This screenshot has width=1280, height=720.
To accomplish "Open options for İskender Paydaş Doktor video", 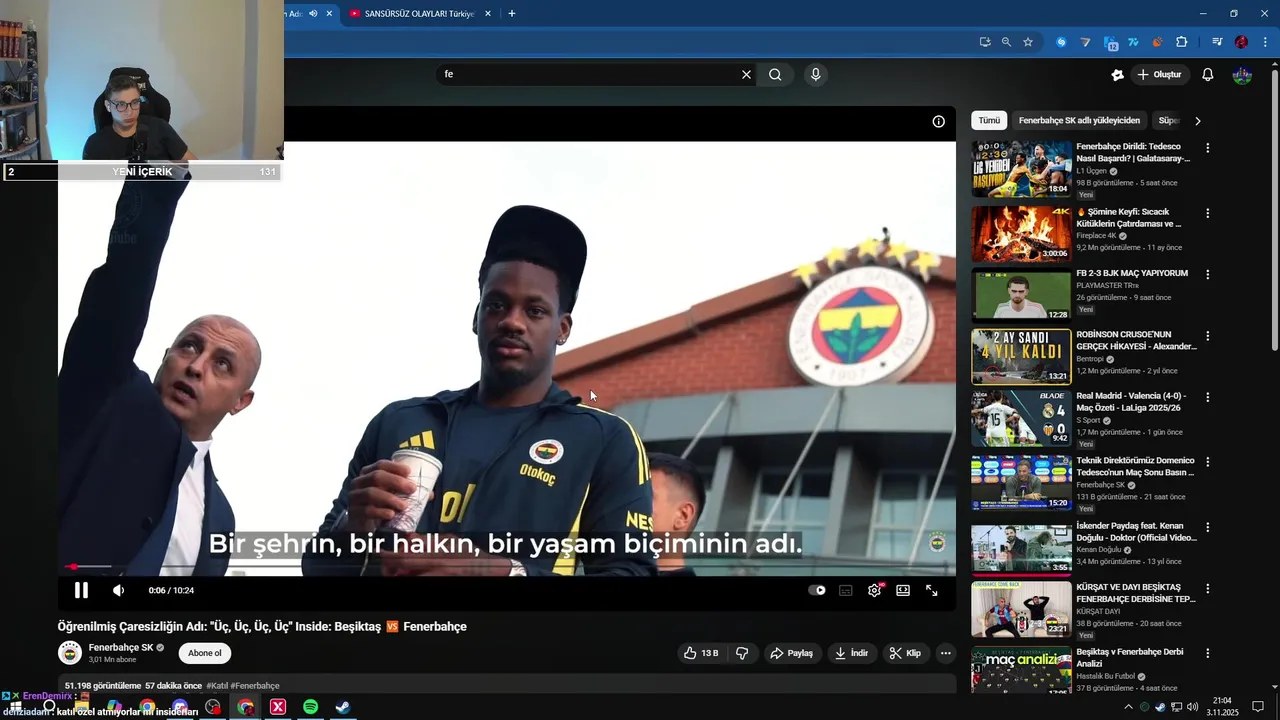I will (1207, 527).
